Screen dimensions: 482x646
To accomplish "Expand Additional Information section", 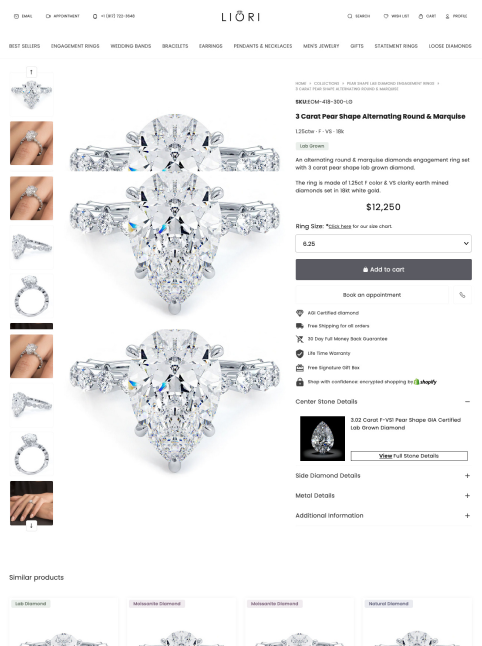I will [x=467, y=515].
